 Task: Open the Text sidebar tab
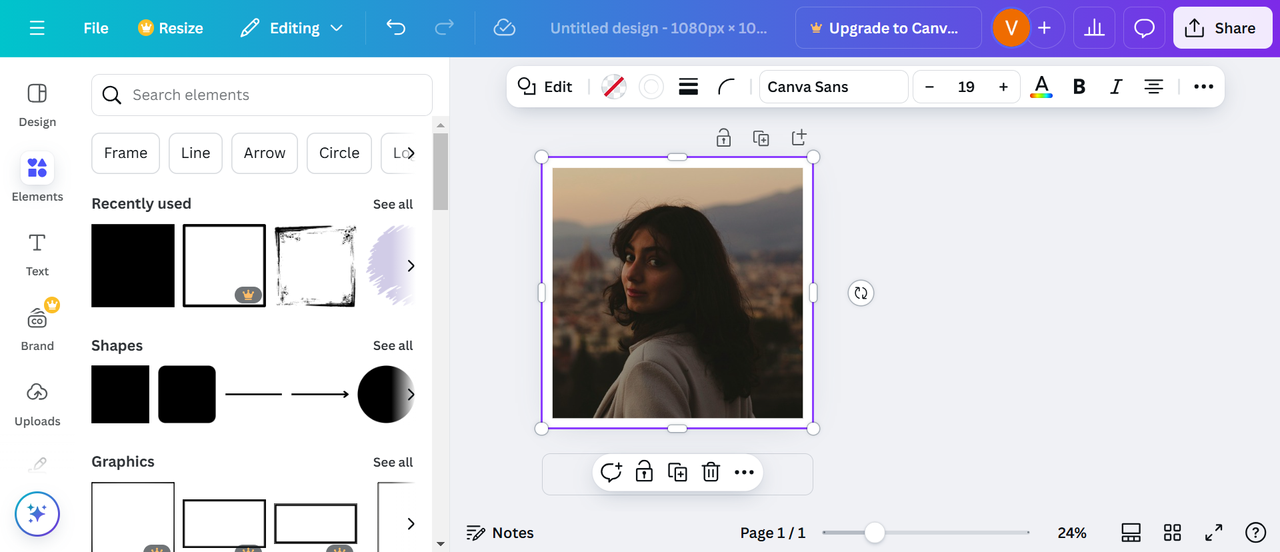pyautogui.click(x=37, y=254)
